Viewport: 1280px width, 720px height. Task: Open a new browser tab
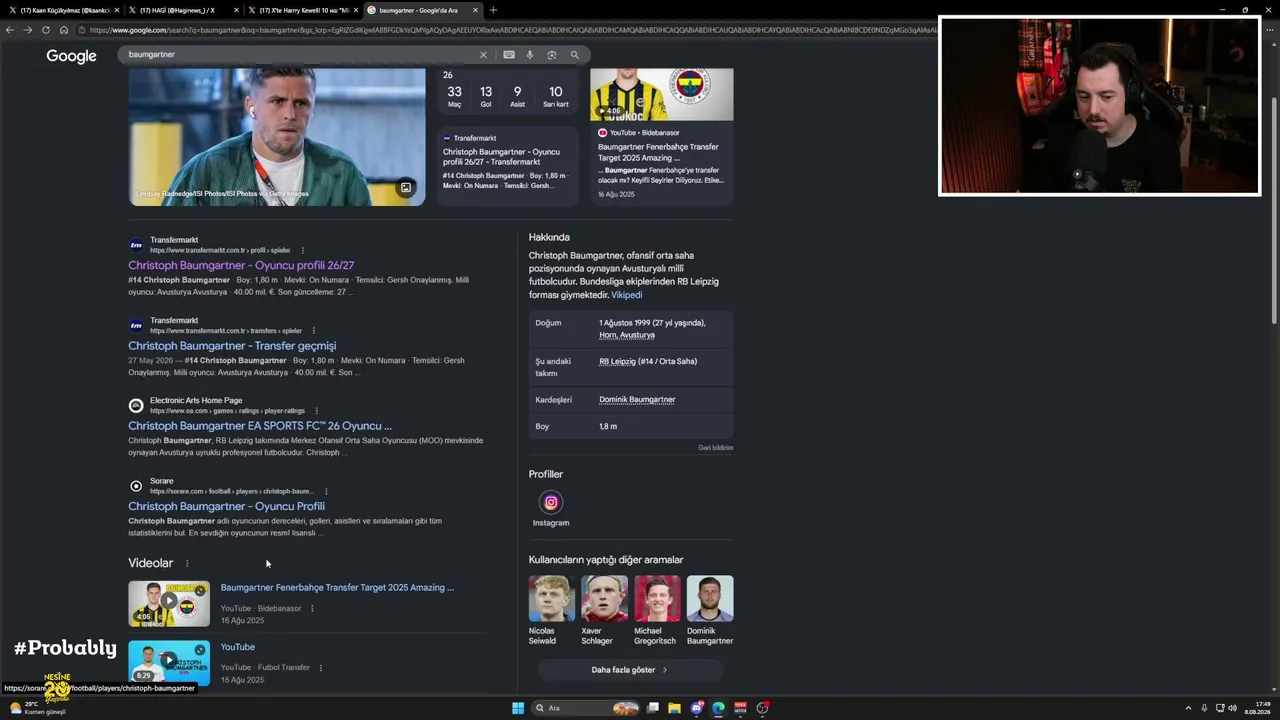pos(493,10)
